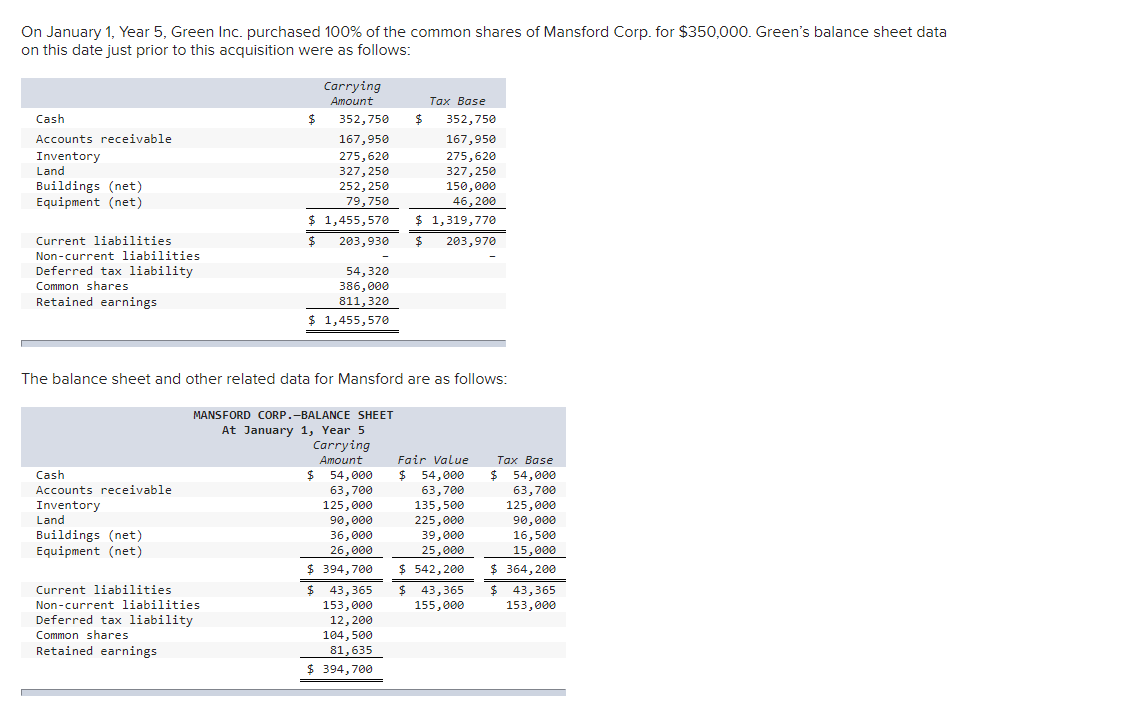The image size is (1139, 706).
Task: Click Green's current liabilities carrying amount 203,930
Action: click(363, 241)
